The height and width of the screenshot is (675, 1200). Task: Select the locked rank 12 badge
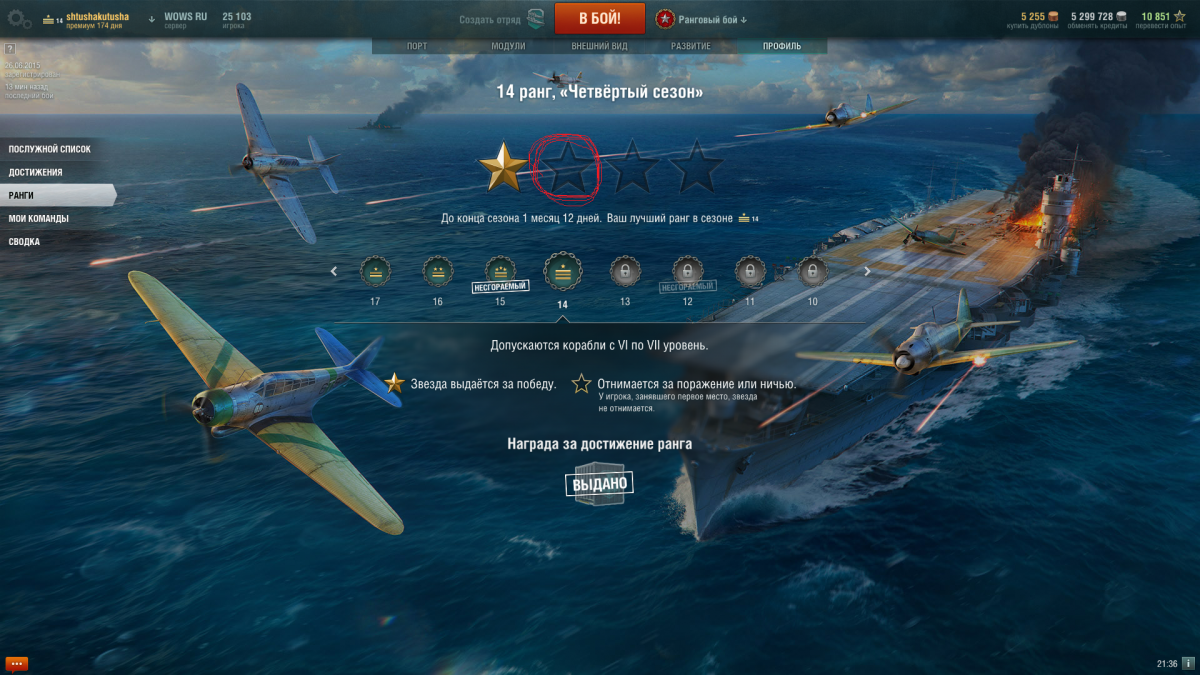[687, 271]
